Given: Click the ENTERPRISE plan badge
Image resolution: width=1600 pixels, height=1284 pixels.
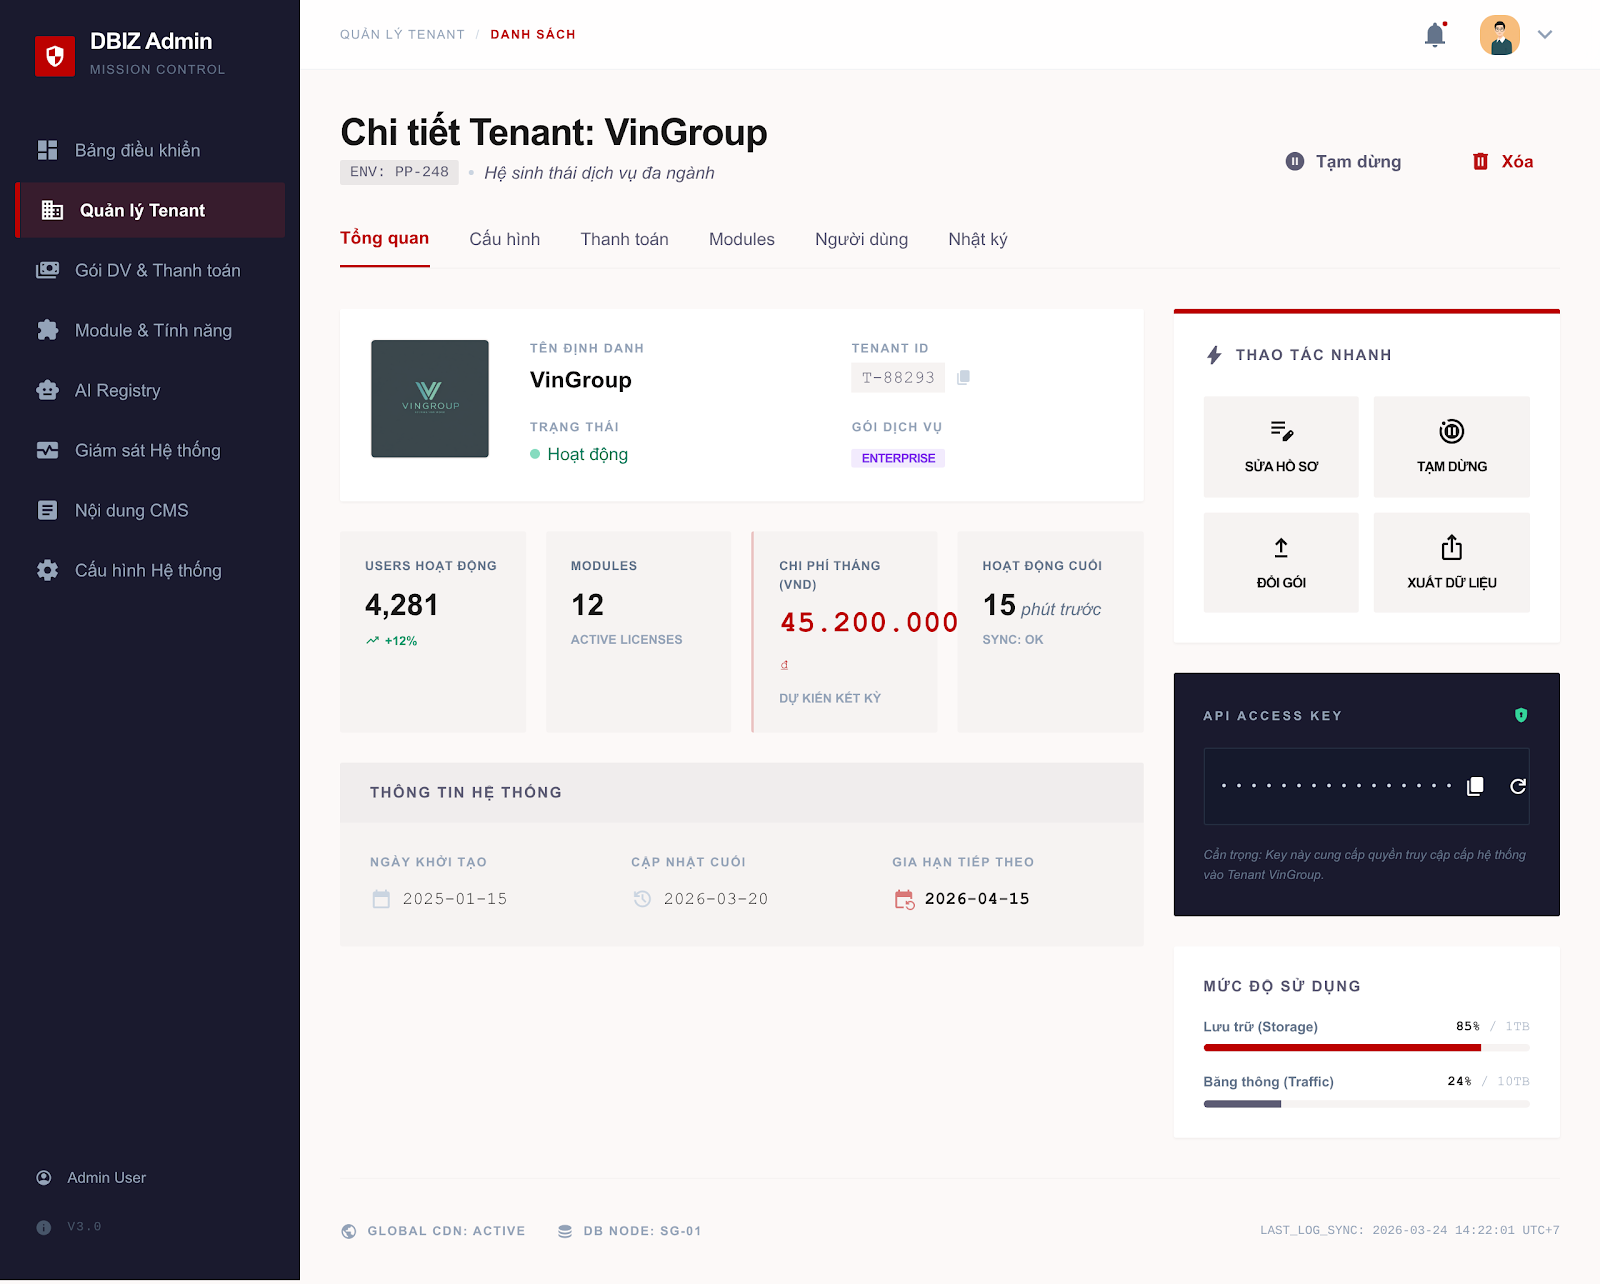Looking at the screenshot, I should (898, 458).
